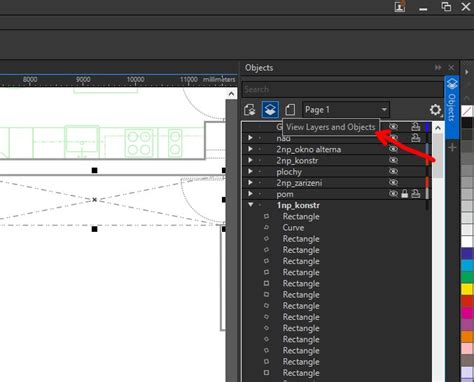
Task: Toggle eye icon on pom layer
Action: coord(393,194)
